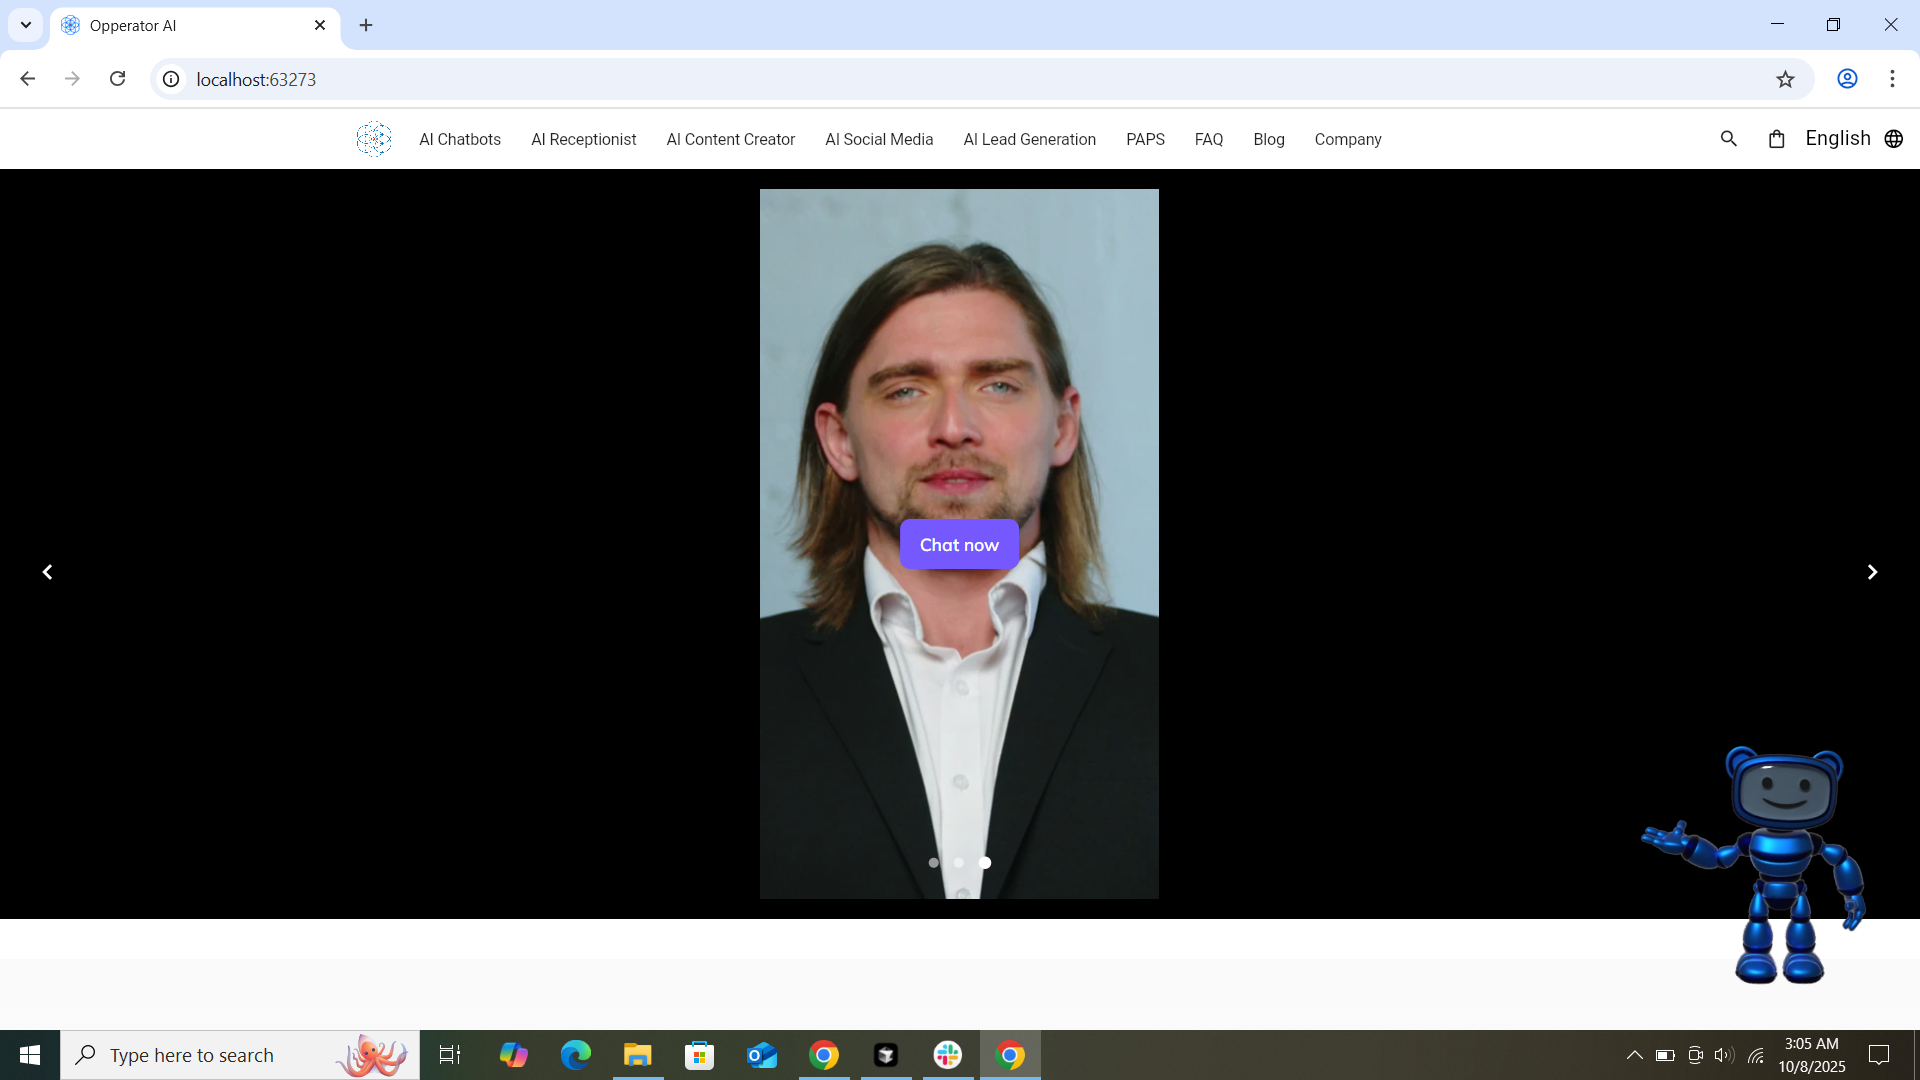This screenshot has height=1080, width=1920.
Task: Select the third carousel dot indicator
Action: (985, 862)
